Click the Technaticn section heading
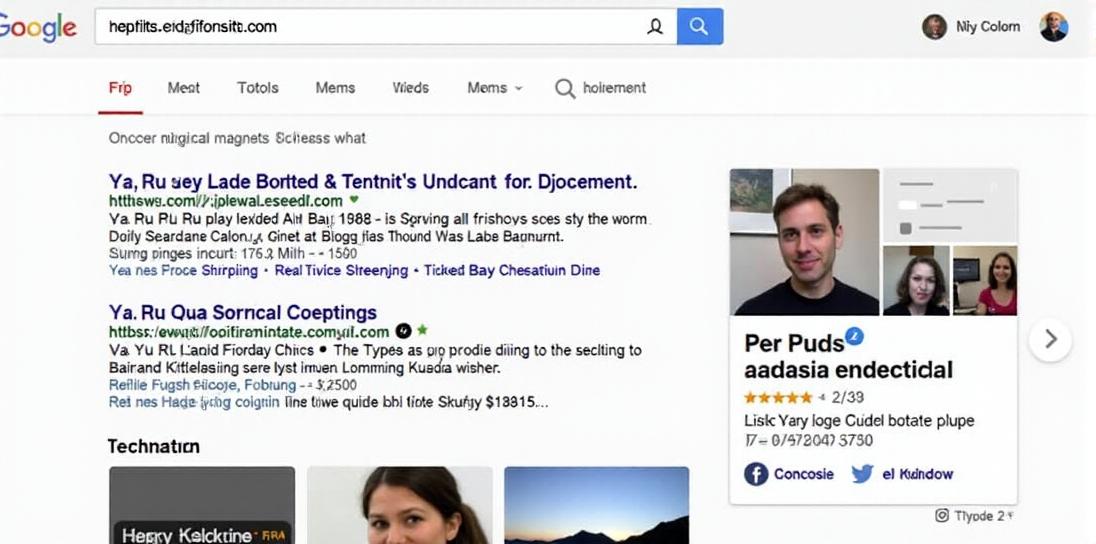The height and width of the screenshot is (544, 1096). click(x=154, y=446)
